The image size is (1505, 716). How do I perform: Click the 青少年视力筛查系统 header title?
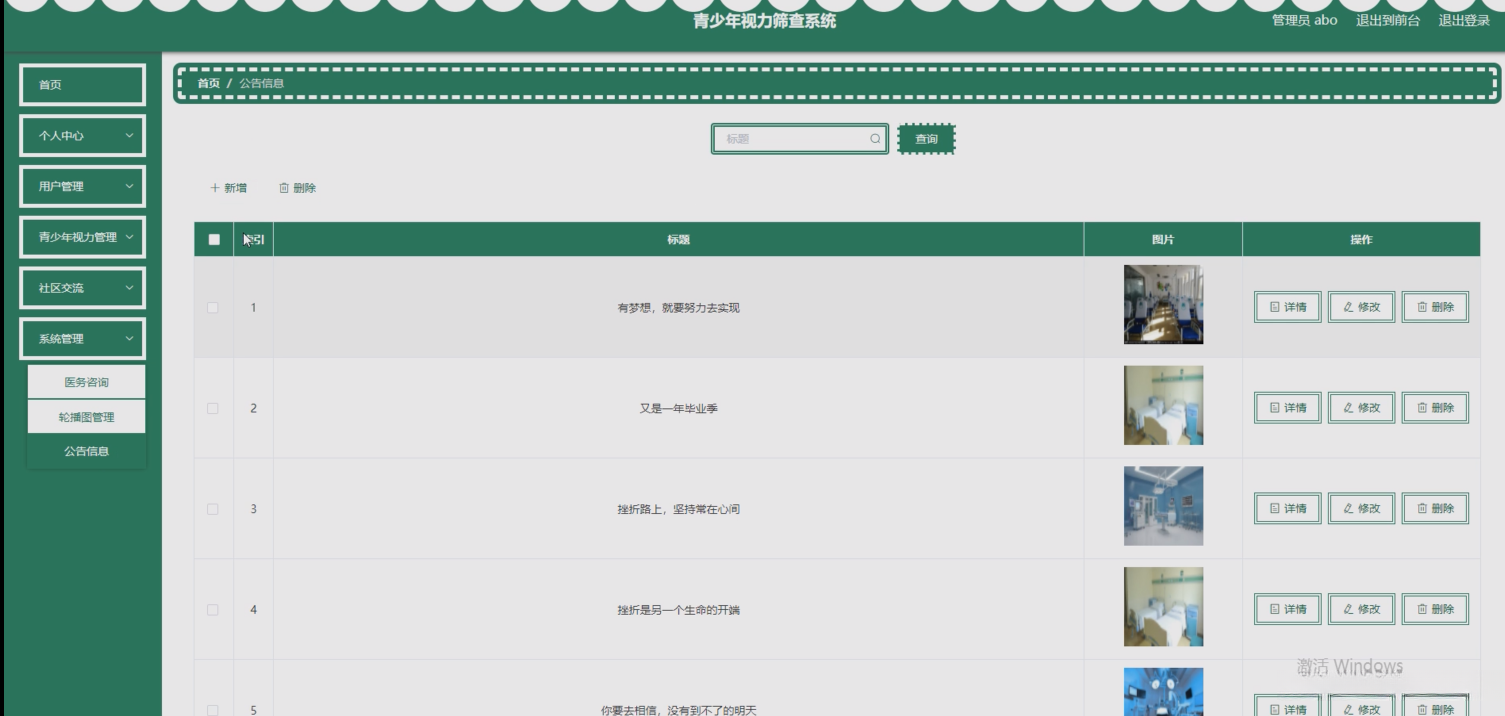coord(765,21)
